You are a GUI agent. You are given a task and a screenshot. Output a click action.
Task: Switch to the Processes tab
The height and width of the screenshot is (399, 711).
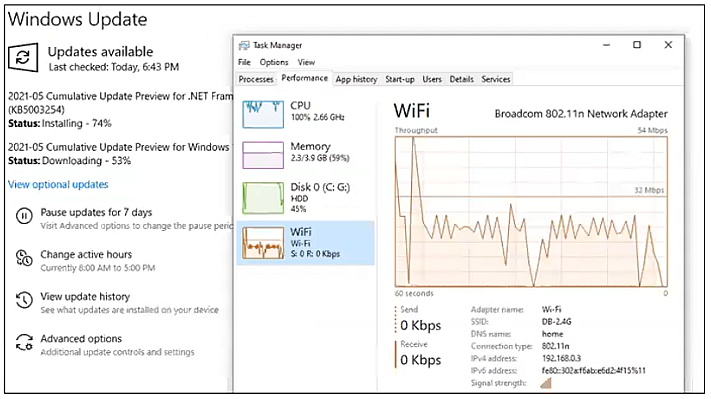coord(256,79)
